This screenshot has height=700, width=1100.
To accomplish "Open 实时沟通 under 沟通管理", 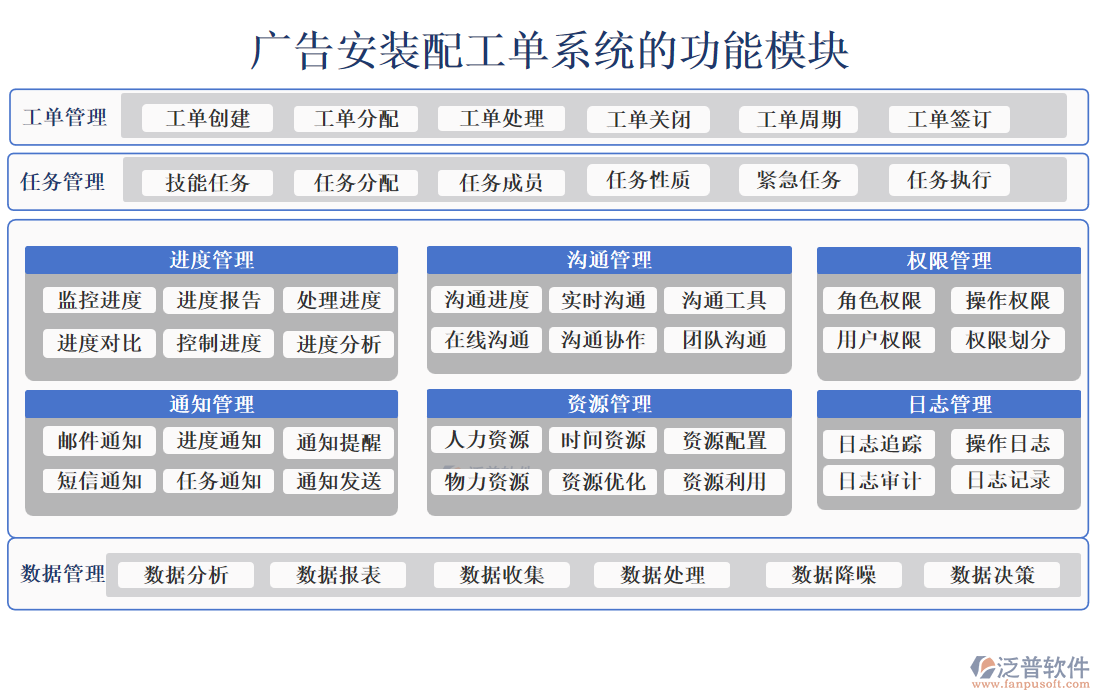I will [x=604, y=300].
